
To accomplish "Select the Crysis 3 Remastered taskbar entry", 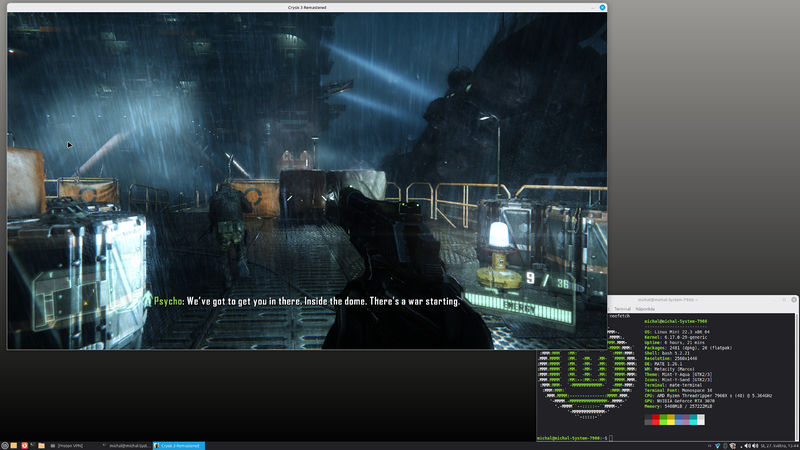I will (x=179, y=445).
